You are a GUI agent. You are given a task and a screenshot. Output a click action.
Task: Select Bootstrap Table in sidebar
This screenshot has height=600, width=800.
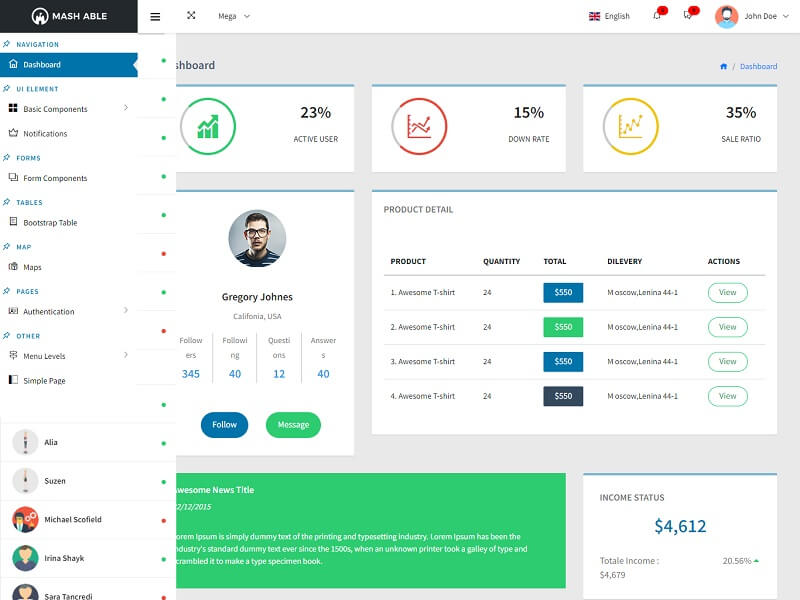tap(50, 223)
